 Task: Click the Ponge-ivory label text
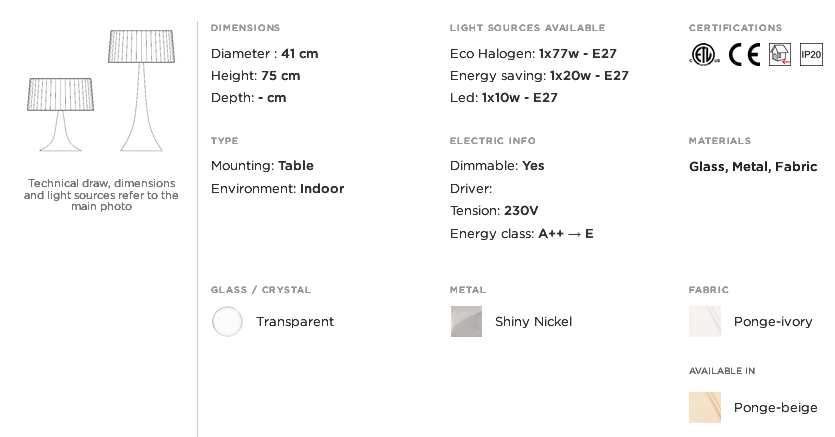[773, 321]
